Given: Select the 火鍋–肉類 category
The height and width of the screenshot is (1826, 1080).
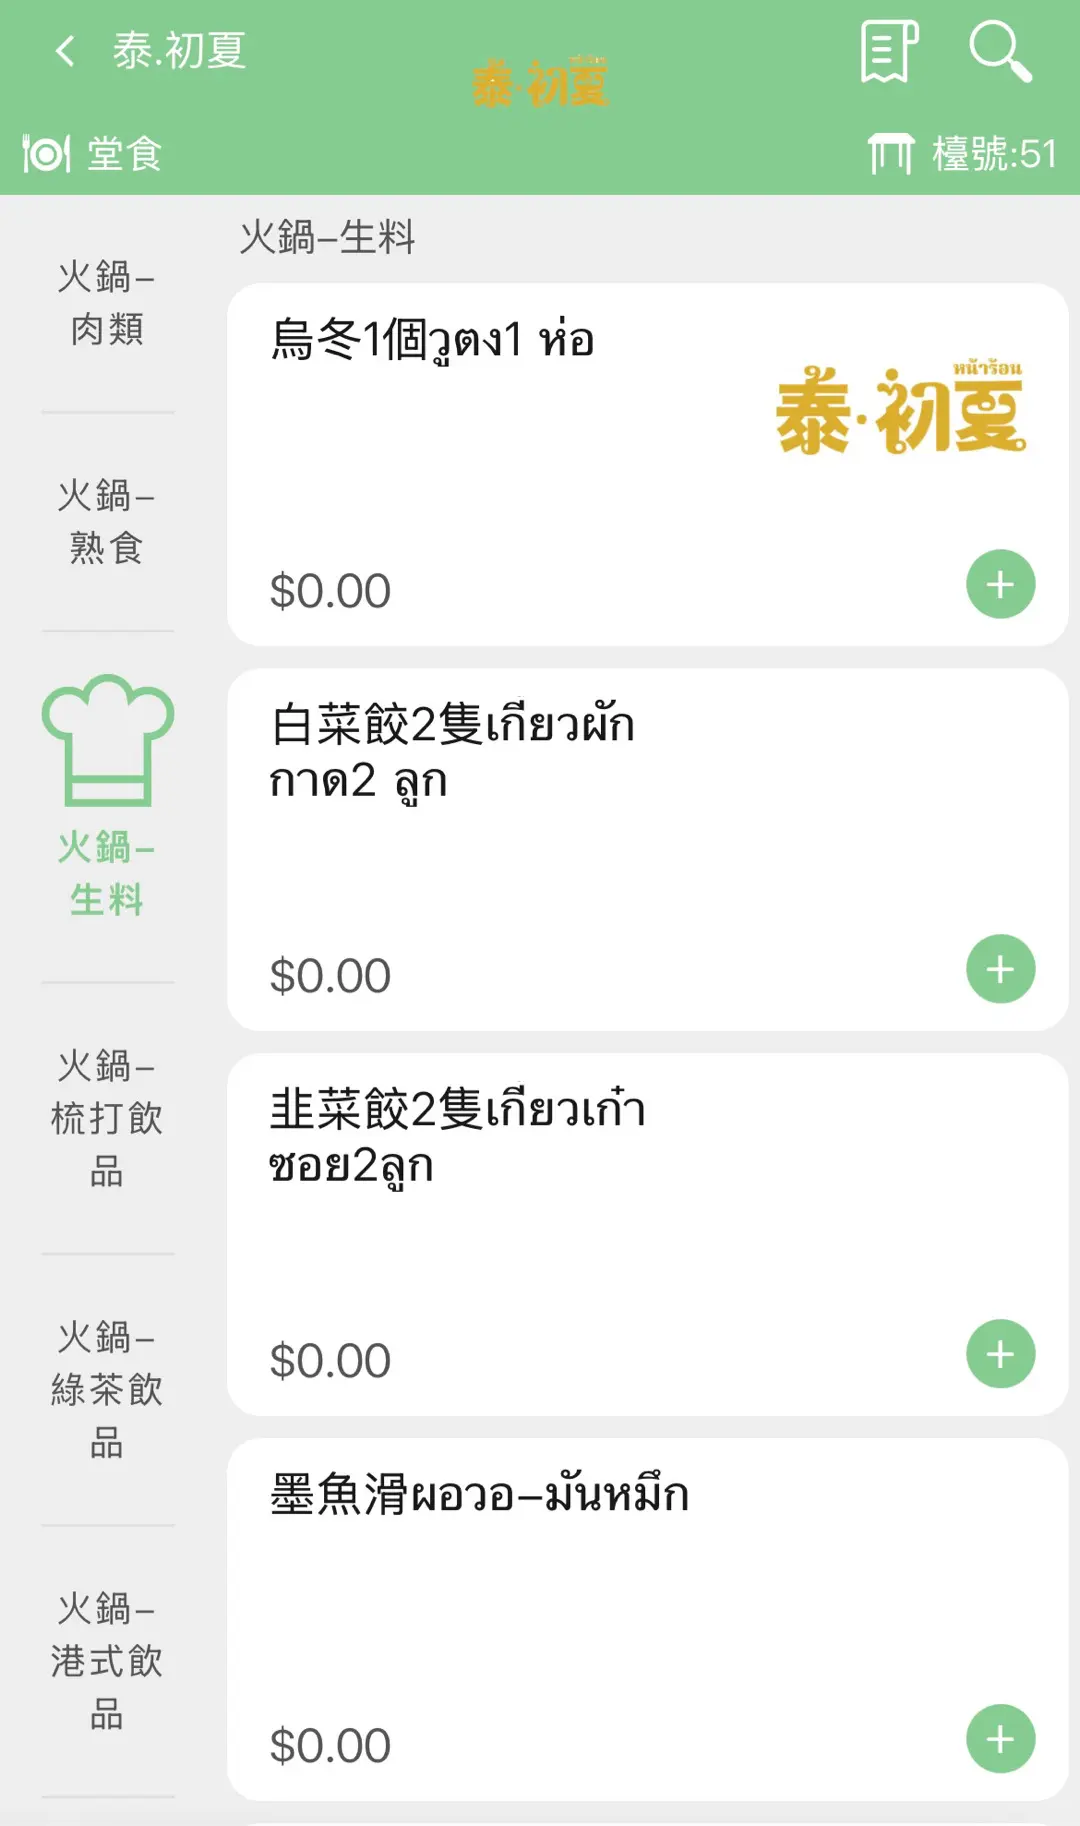Looking at the screenshot, I should click(x=107, y=303).
